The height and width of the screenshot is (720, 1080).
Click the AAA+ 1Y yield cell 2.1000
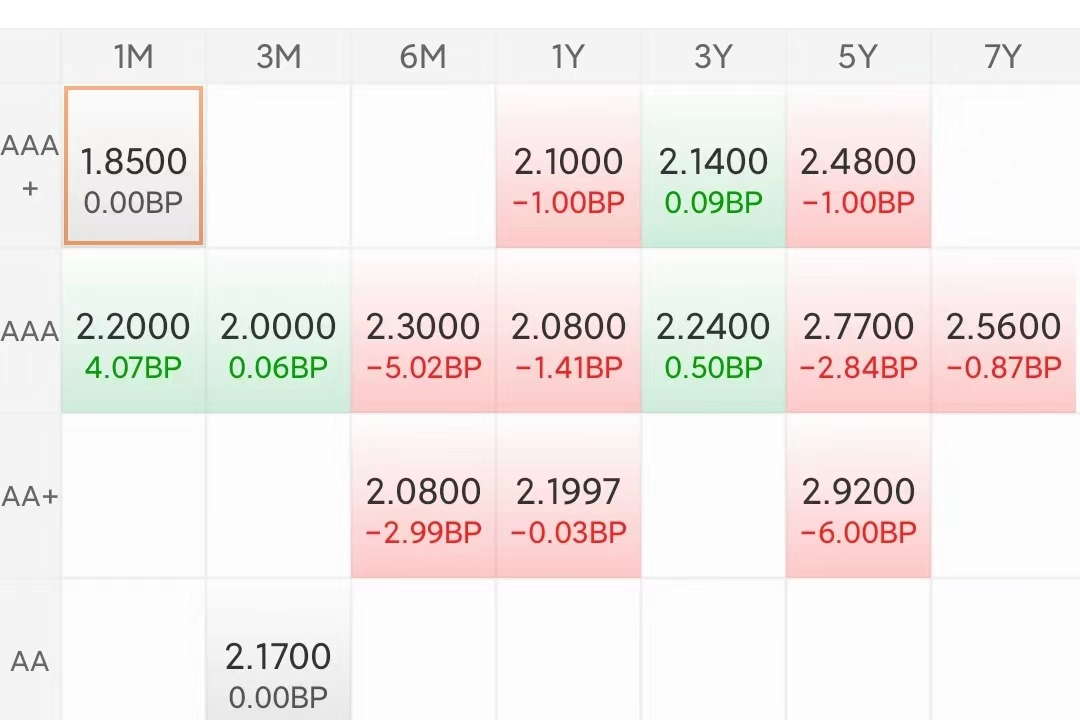[x=568, y=166]
